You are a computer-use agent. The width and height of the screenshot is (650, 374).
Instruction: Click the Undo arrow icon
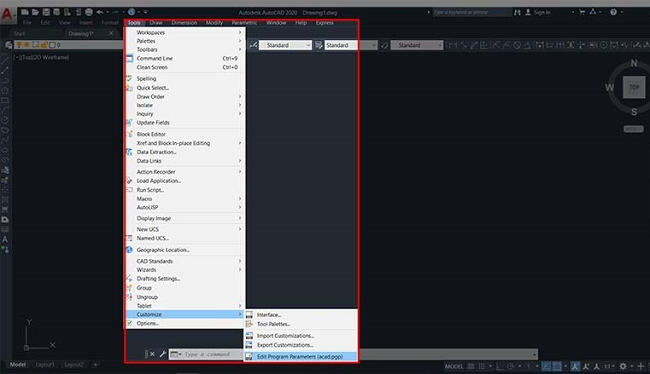tap(100, 12)
